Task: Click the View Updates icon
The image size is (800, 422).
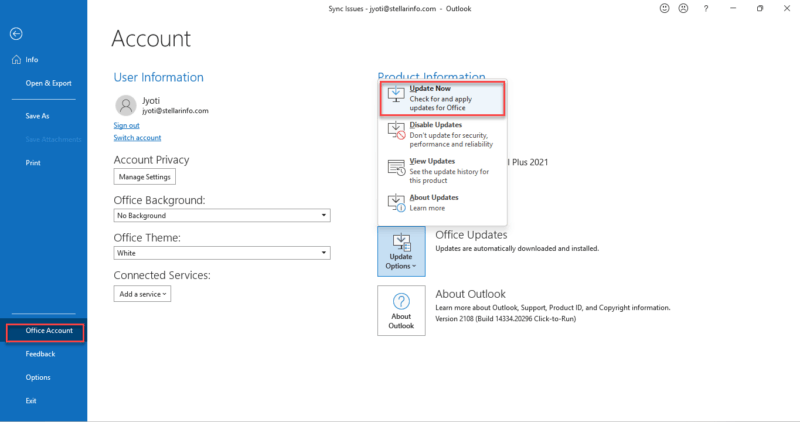Action: tap(395, 166)
